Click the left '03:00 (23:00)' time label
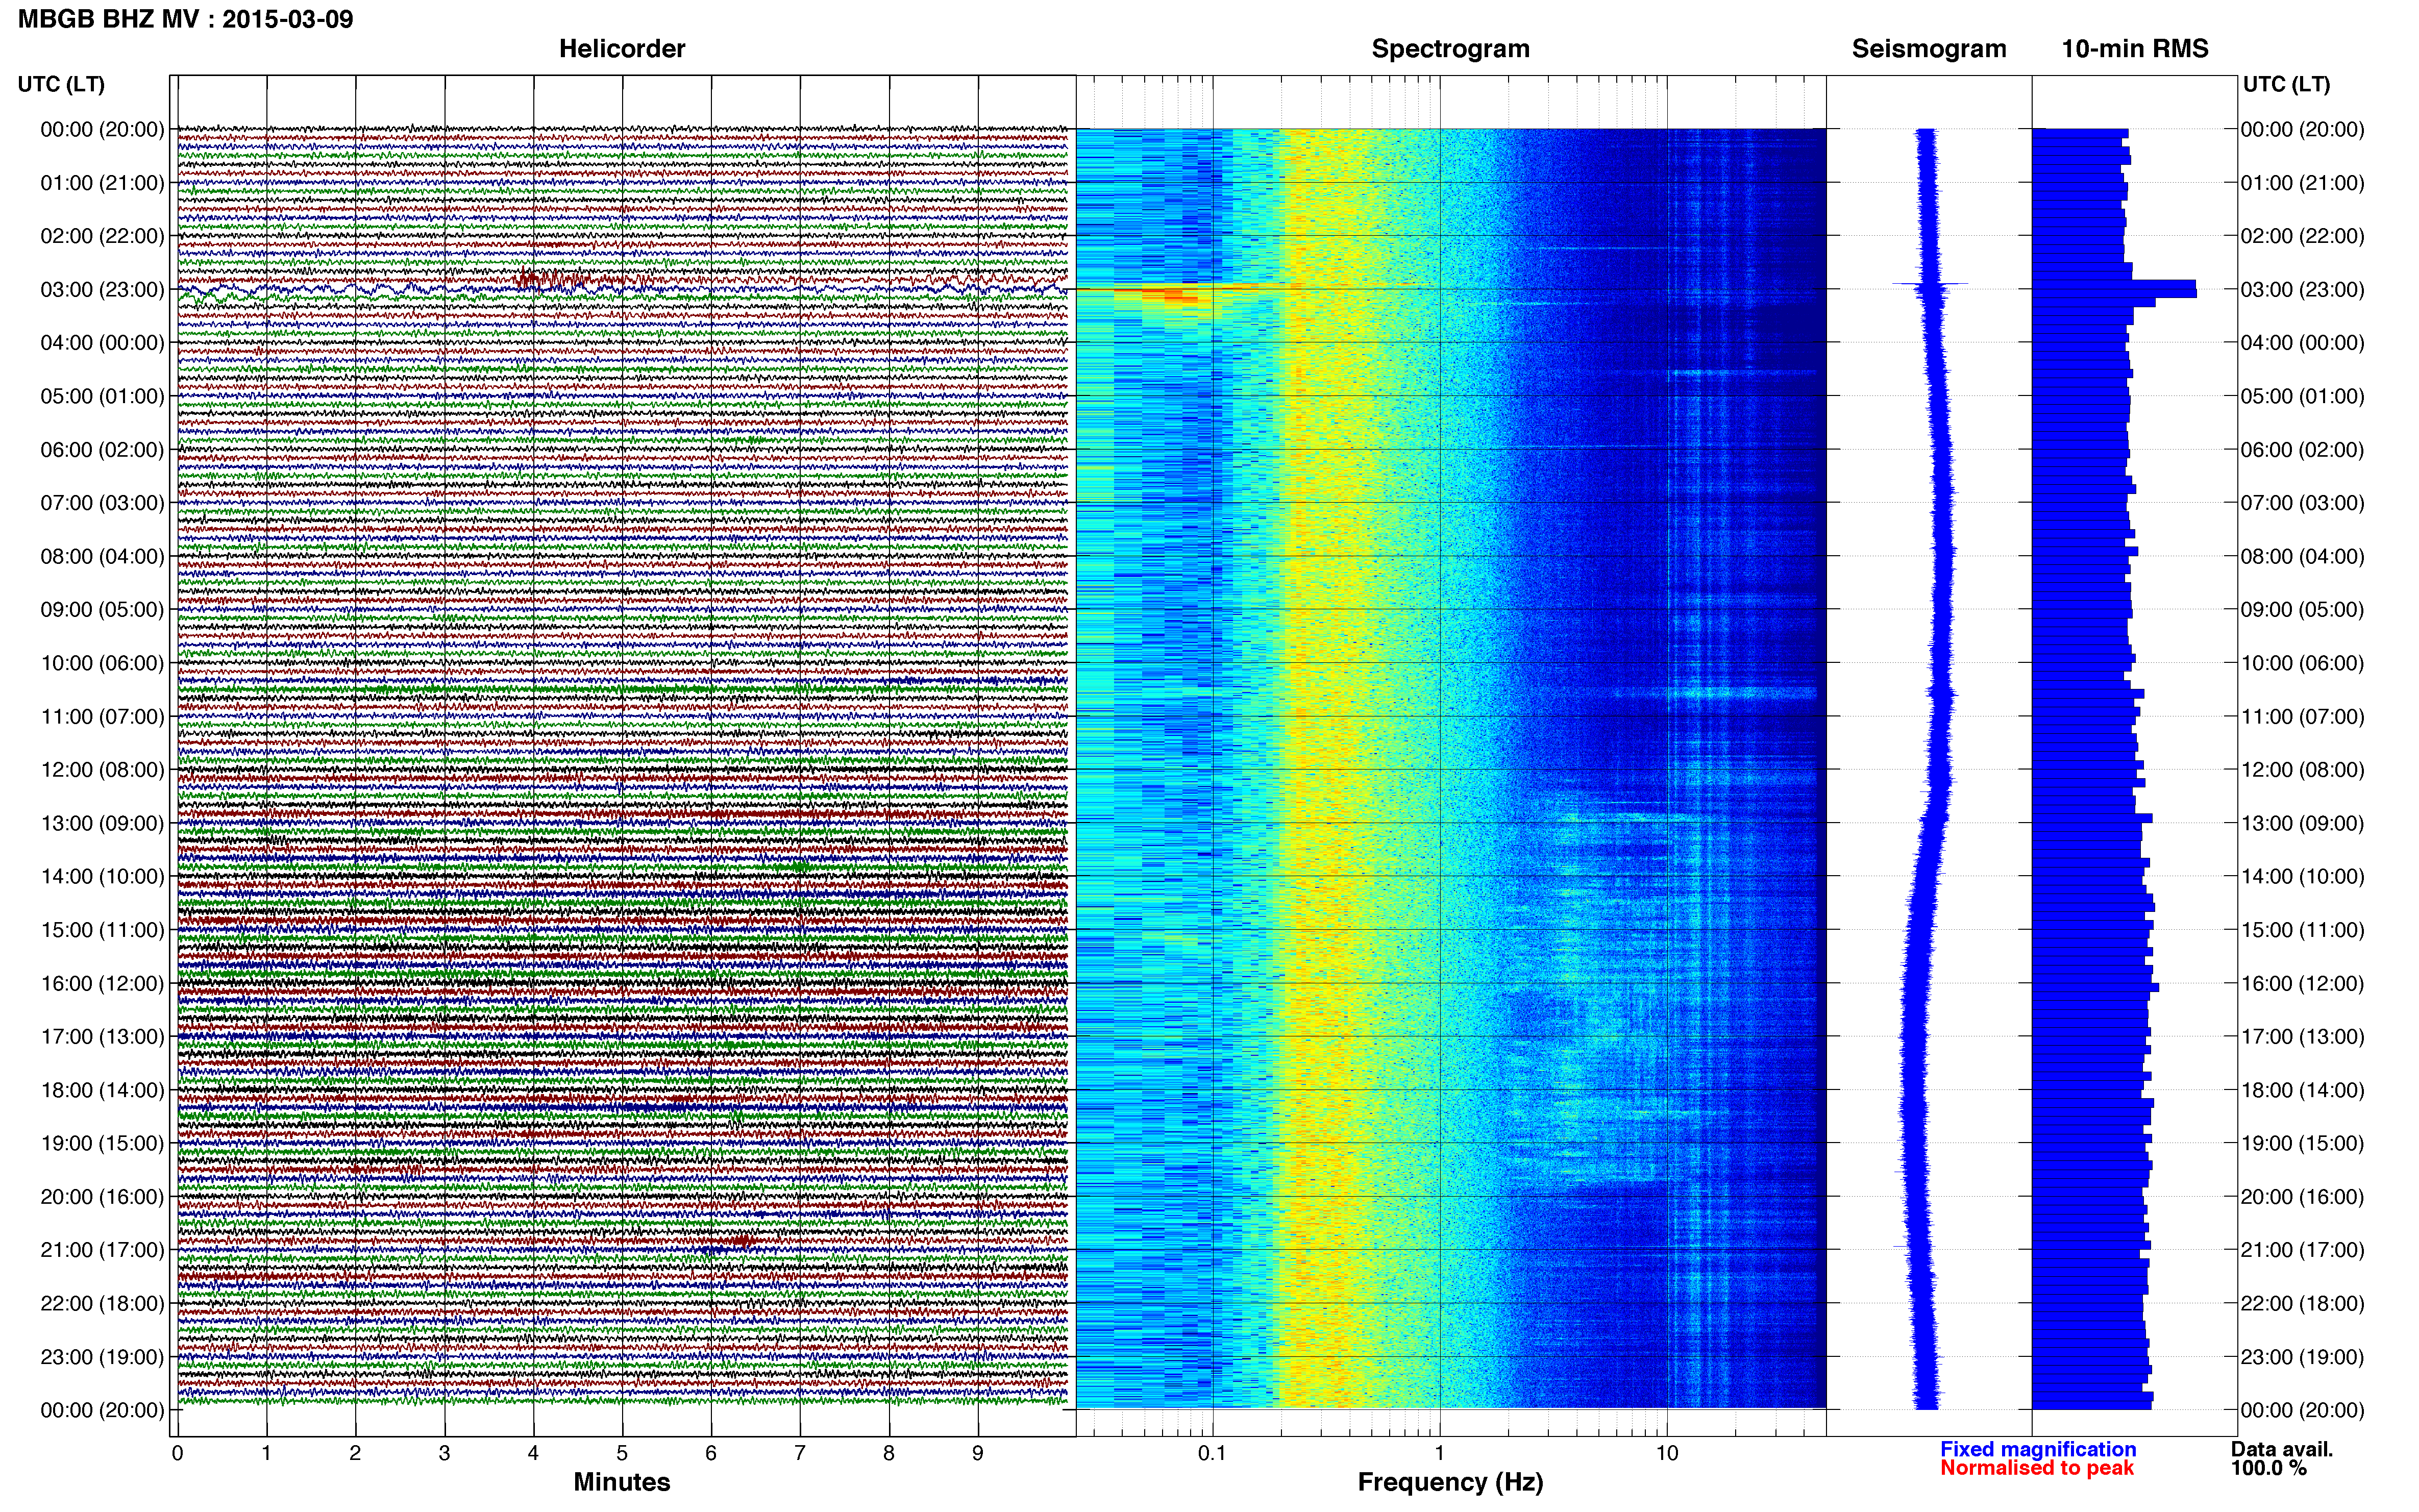 pyautogui.click(x=102, y=290)
